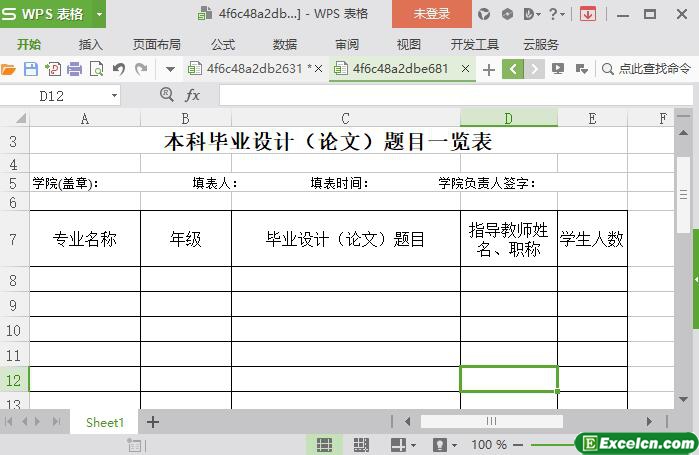699x455 pixels.
Task: Open the 视图 ribbon tab
Action: (409, 45)
